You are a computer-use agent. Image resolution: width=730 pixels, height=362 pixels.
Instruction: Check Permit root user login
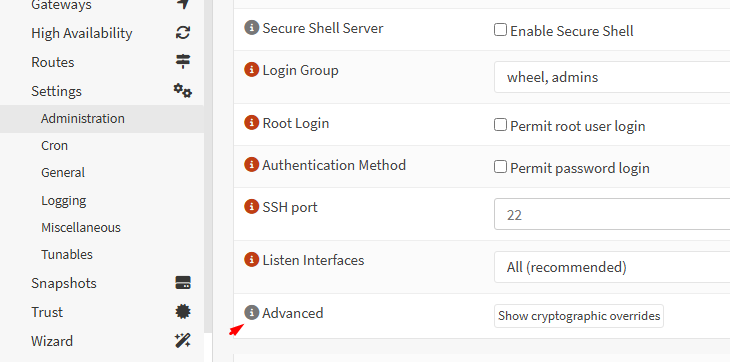point(500,125)
